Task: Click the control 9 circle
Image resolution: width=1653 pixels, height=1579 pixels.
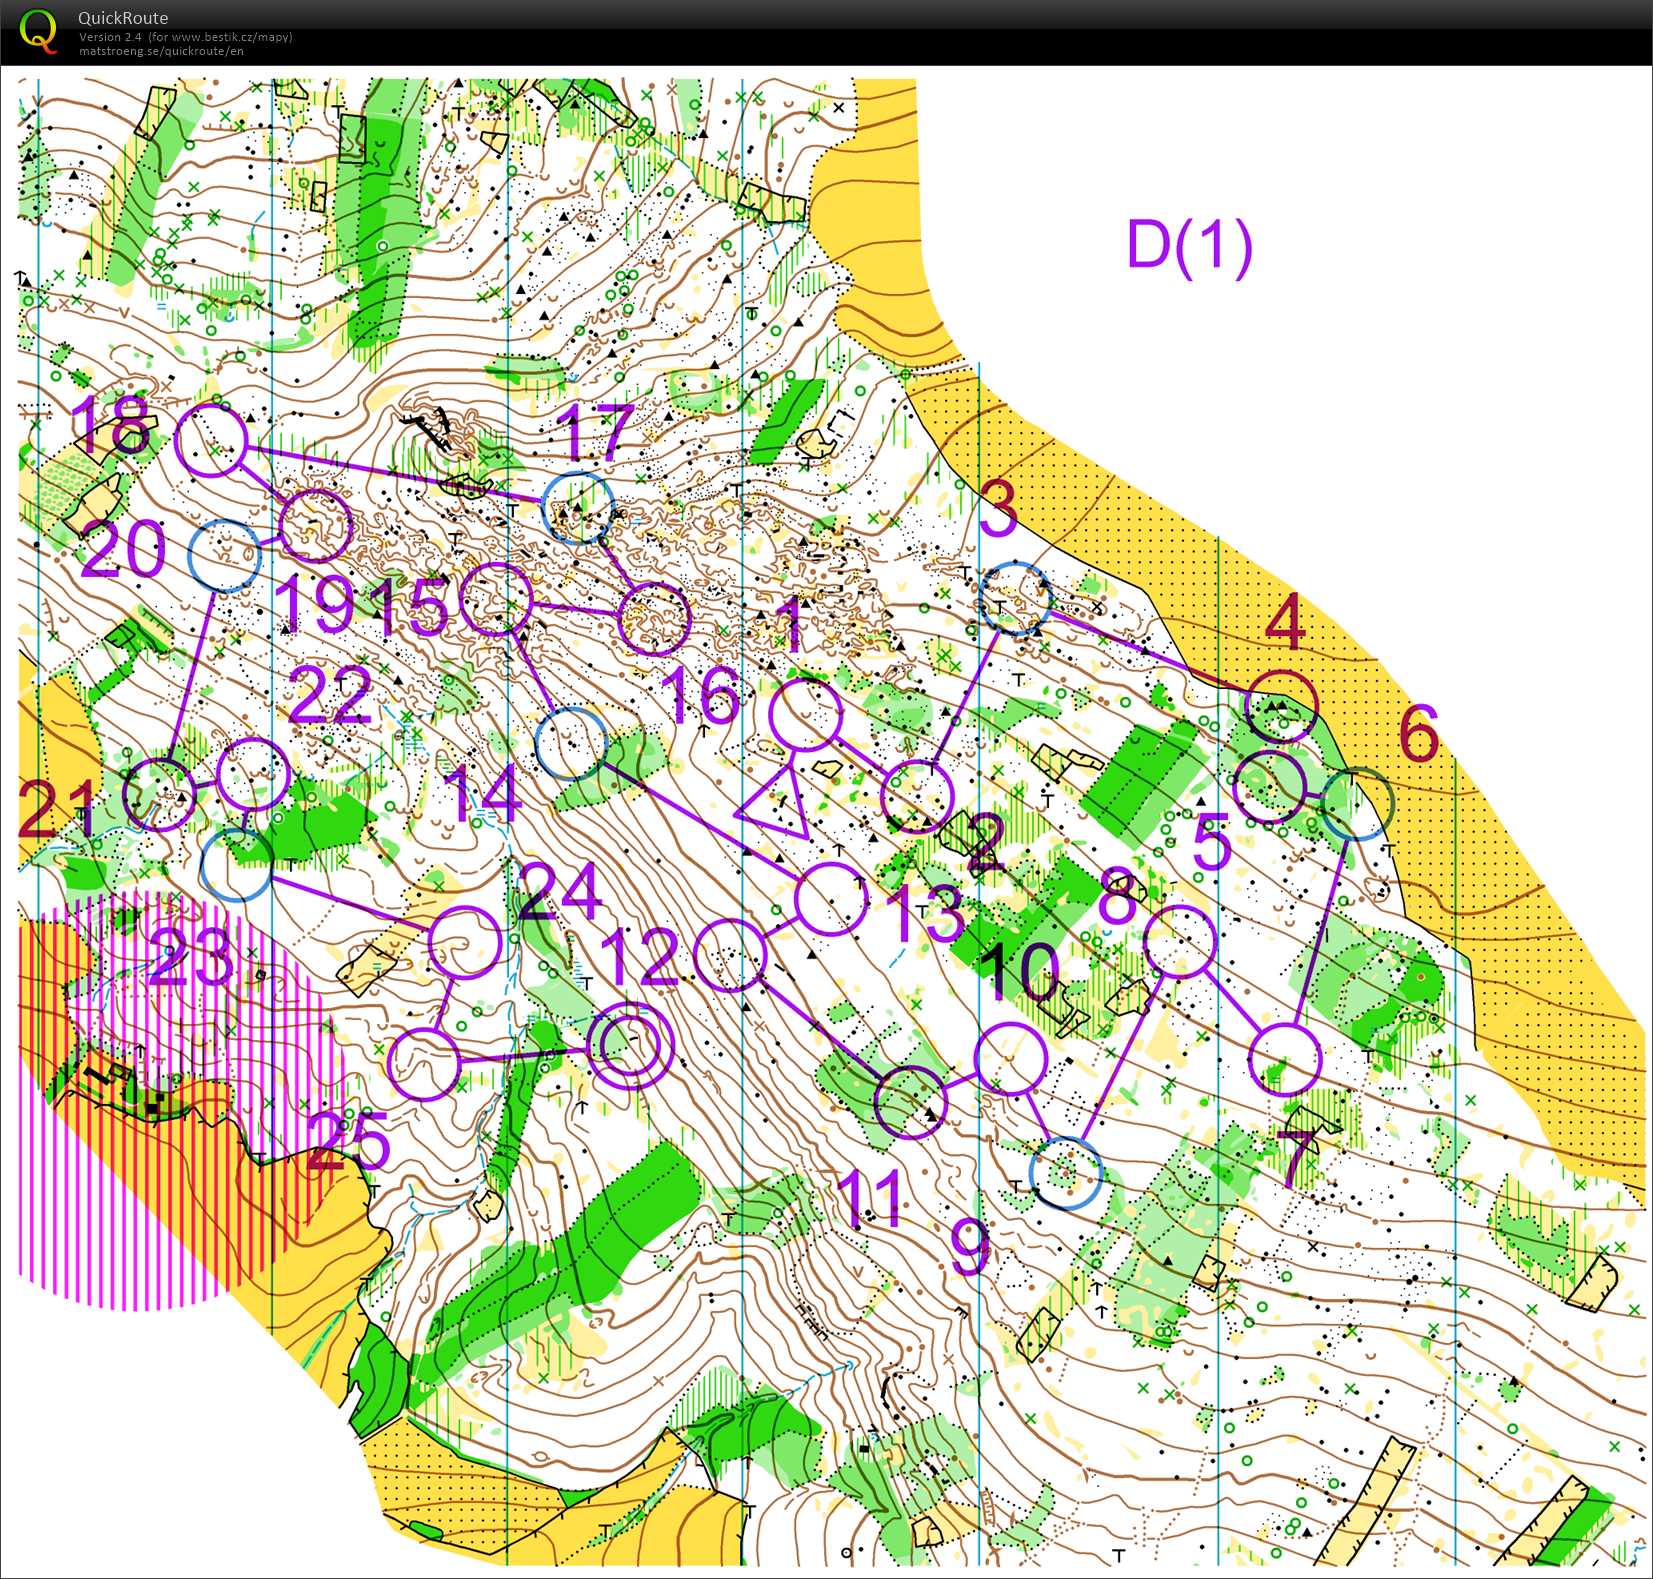Action: (x=1066, y=1172)
